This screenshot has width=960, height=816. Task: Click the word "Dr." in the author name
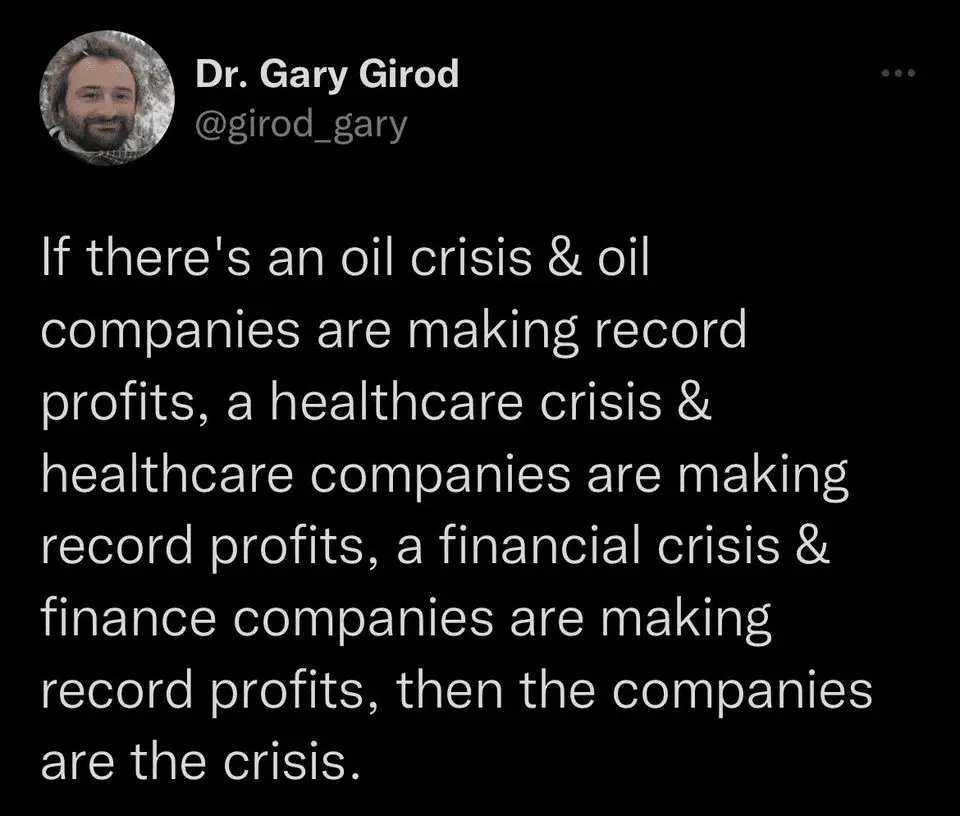(x=218, y=74)
